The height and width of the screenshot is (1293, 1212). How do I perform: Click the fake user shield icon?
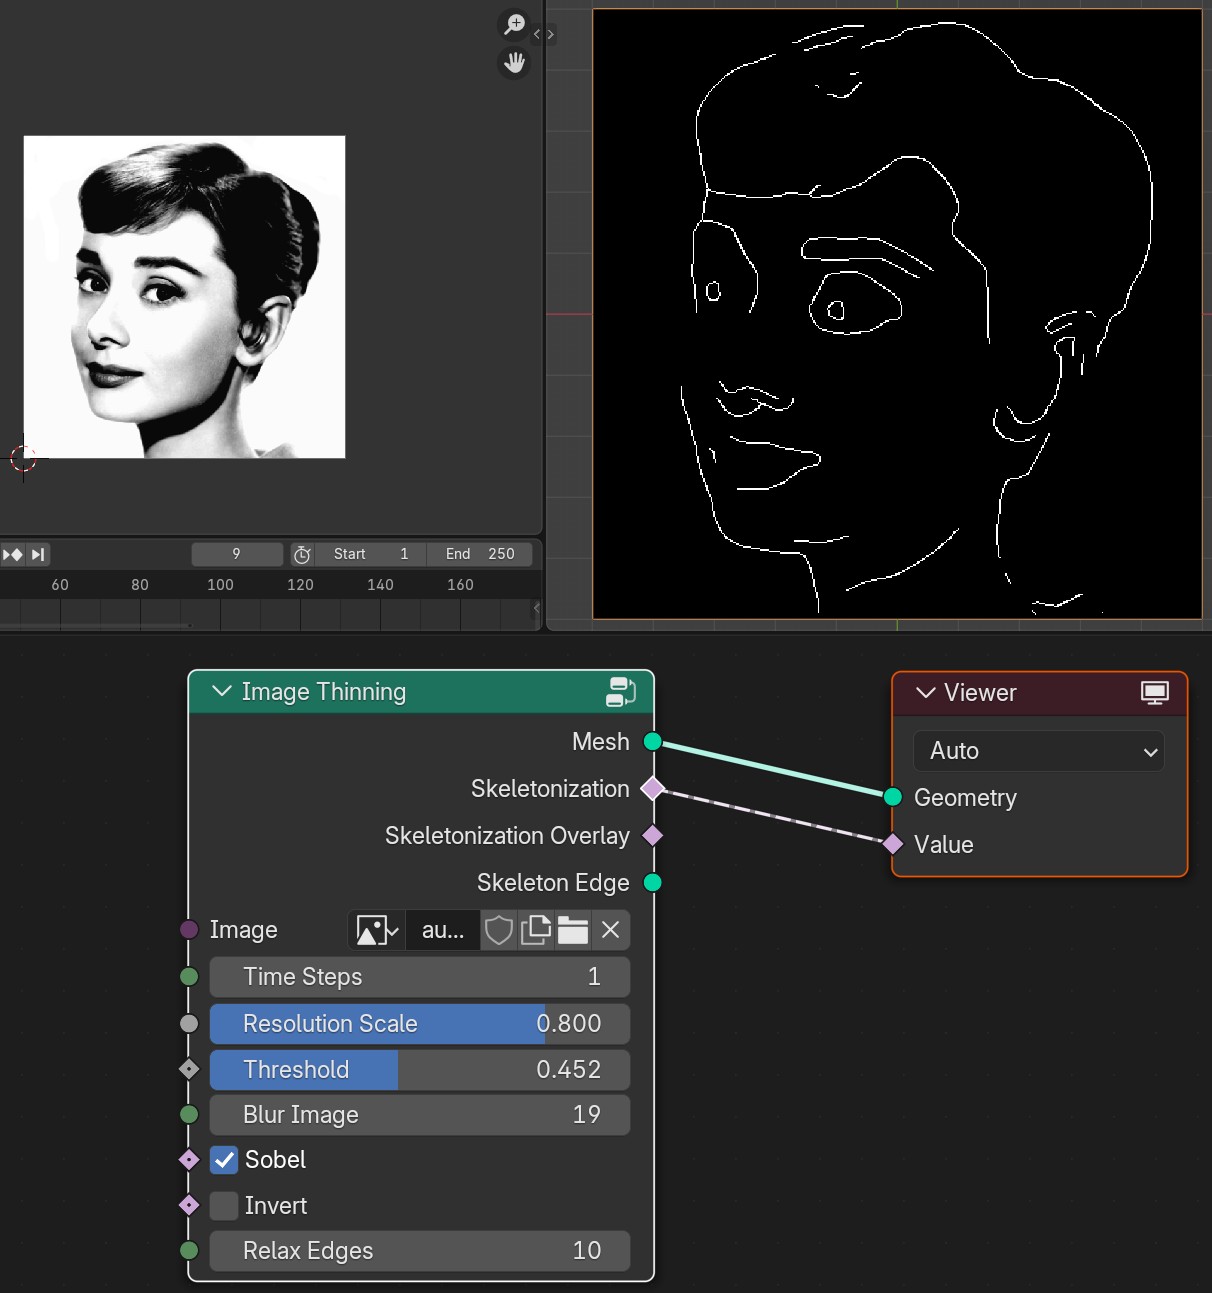click(x=499, y=930)
